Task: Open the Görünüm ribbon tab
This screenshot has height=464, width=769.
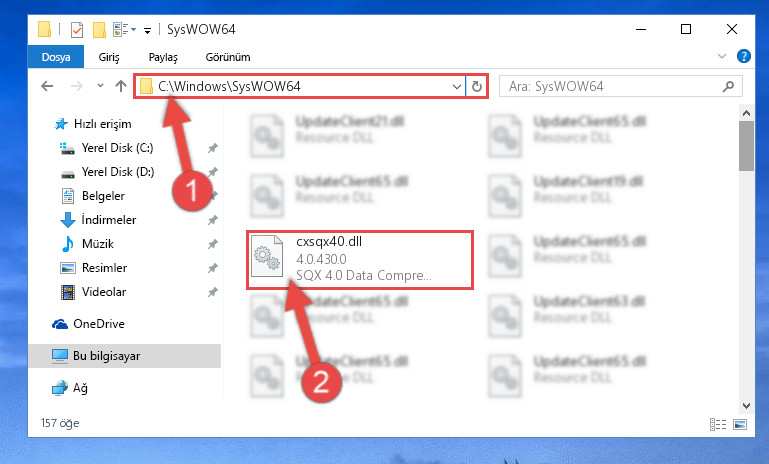Action: click(x=228, y=57)
